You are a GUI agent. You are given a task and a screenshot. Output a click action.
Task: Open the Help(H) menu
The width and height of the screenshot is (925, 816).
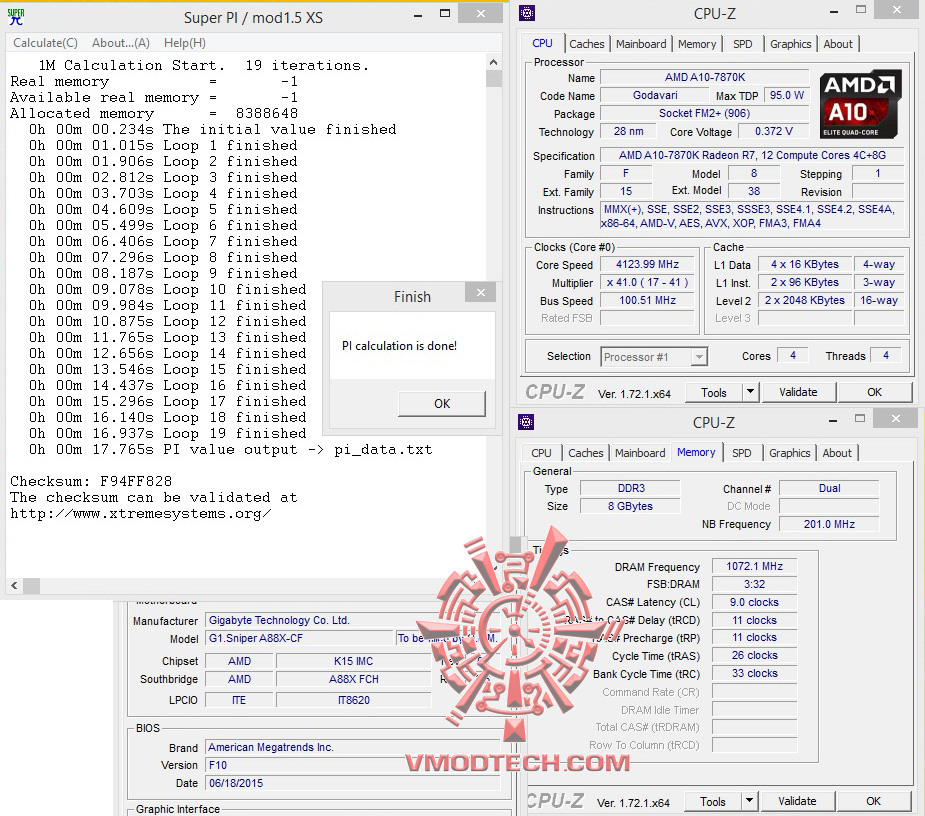(185, 42)
